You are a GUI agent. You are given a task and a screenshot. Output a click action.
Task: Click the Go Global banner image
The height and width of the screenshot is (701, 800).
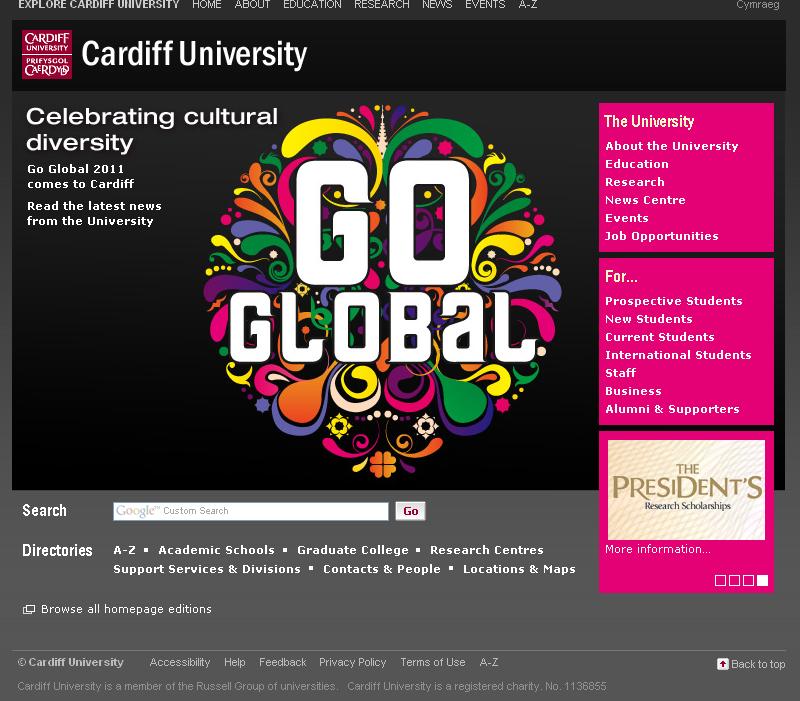(382, 291)
